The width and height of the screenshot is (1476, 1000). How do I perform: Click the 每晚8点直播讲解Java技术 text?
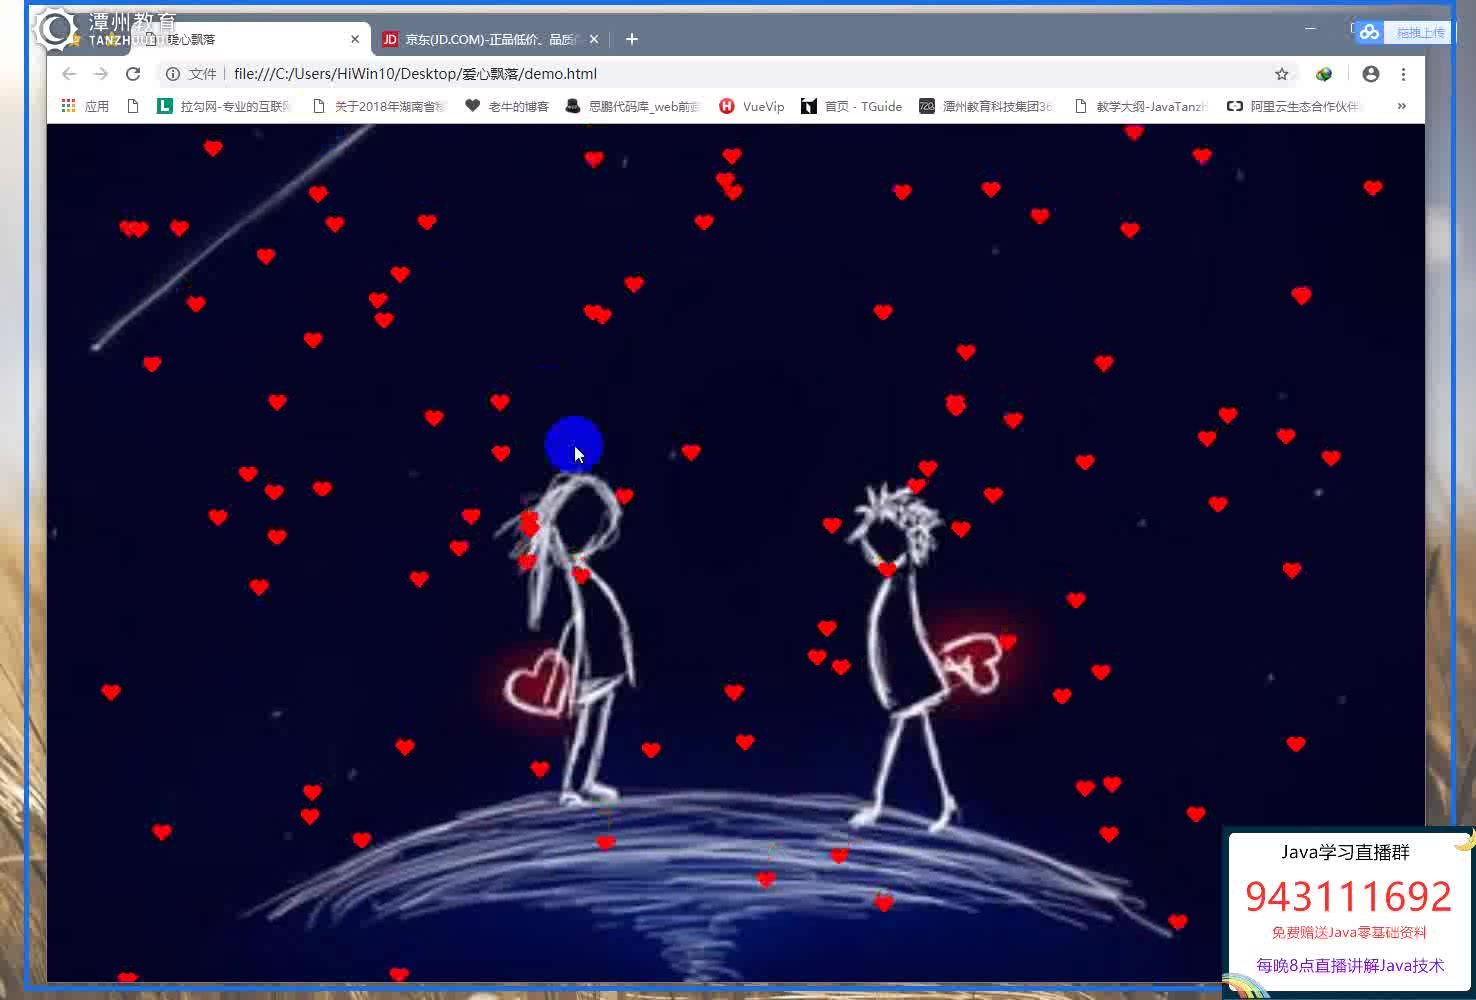pos(1350,965)
